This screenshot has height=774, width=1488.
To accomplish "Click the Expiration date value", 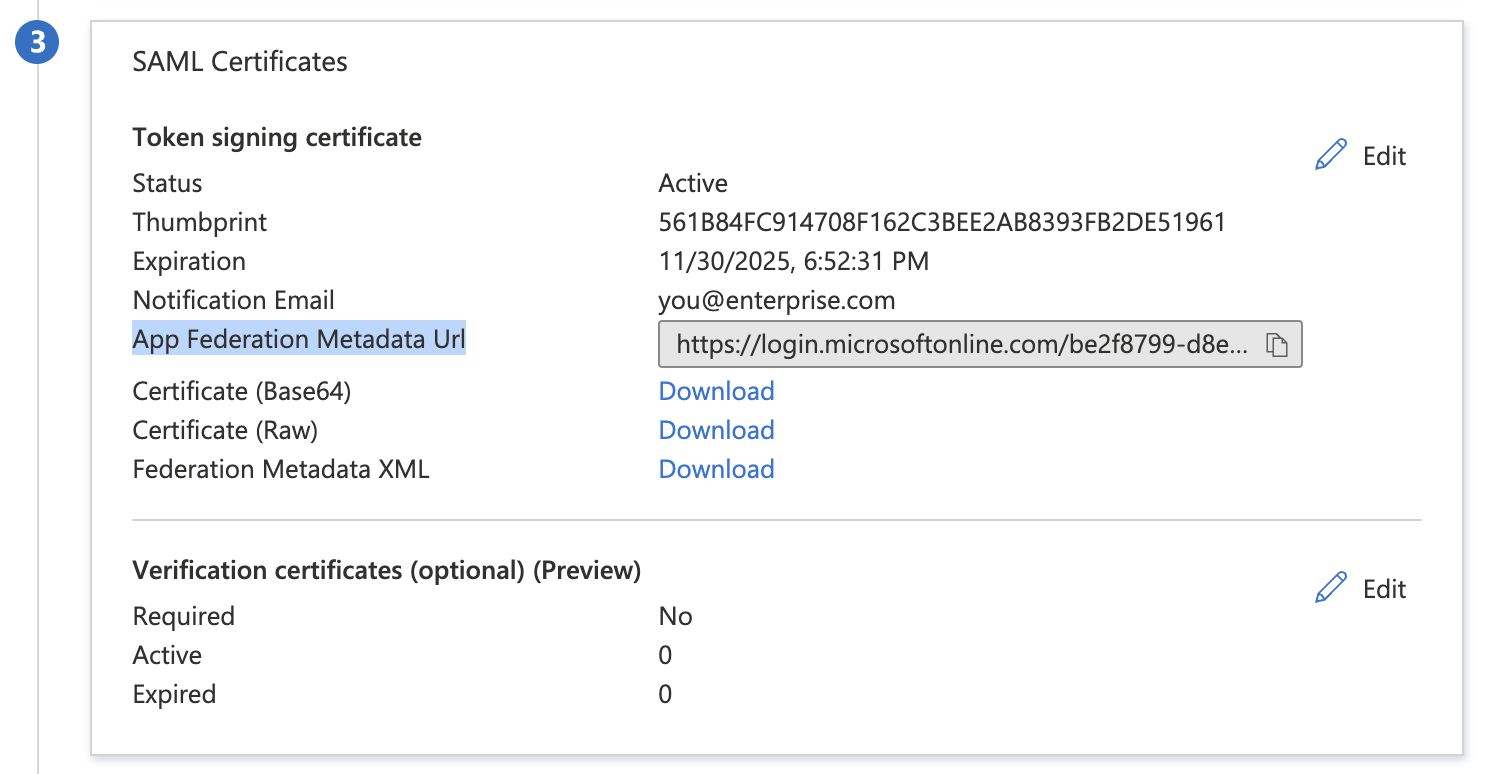I will [793, 260].
